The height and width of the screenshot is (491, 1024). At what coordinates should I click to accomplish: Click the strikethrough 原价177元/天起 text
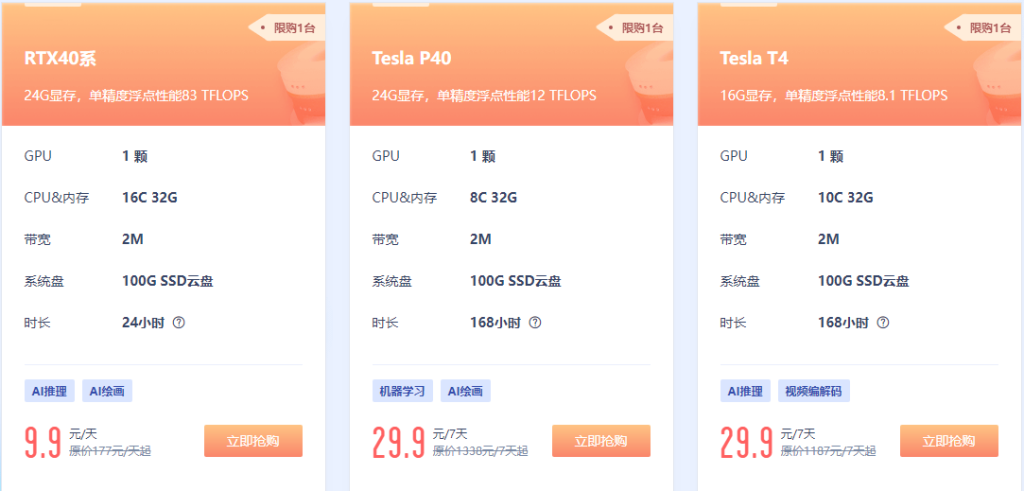click(110, 451)
